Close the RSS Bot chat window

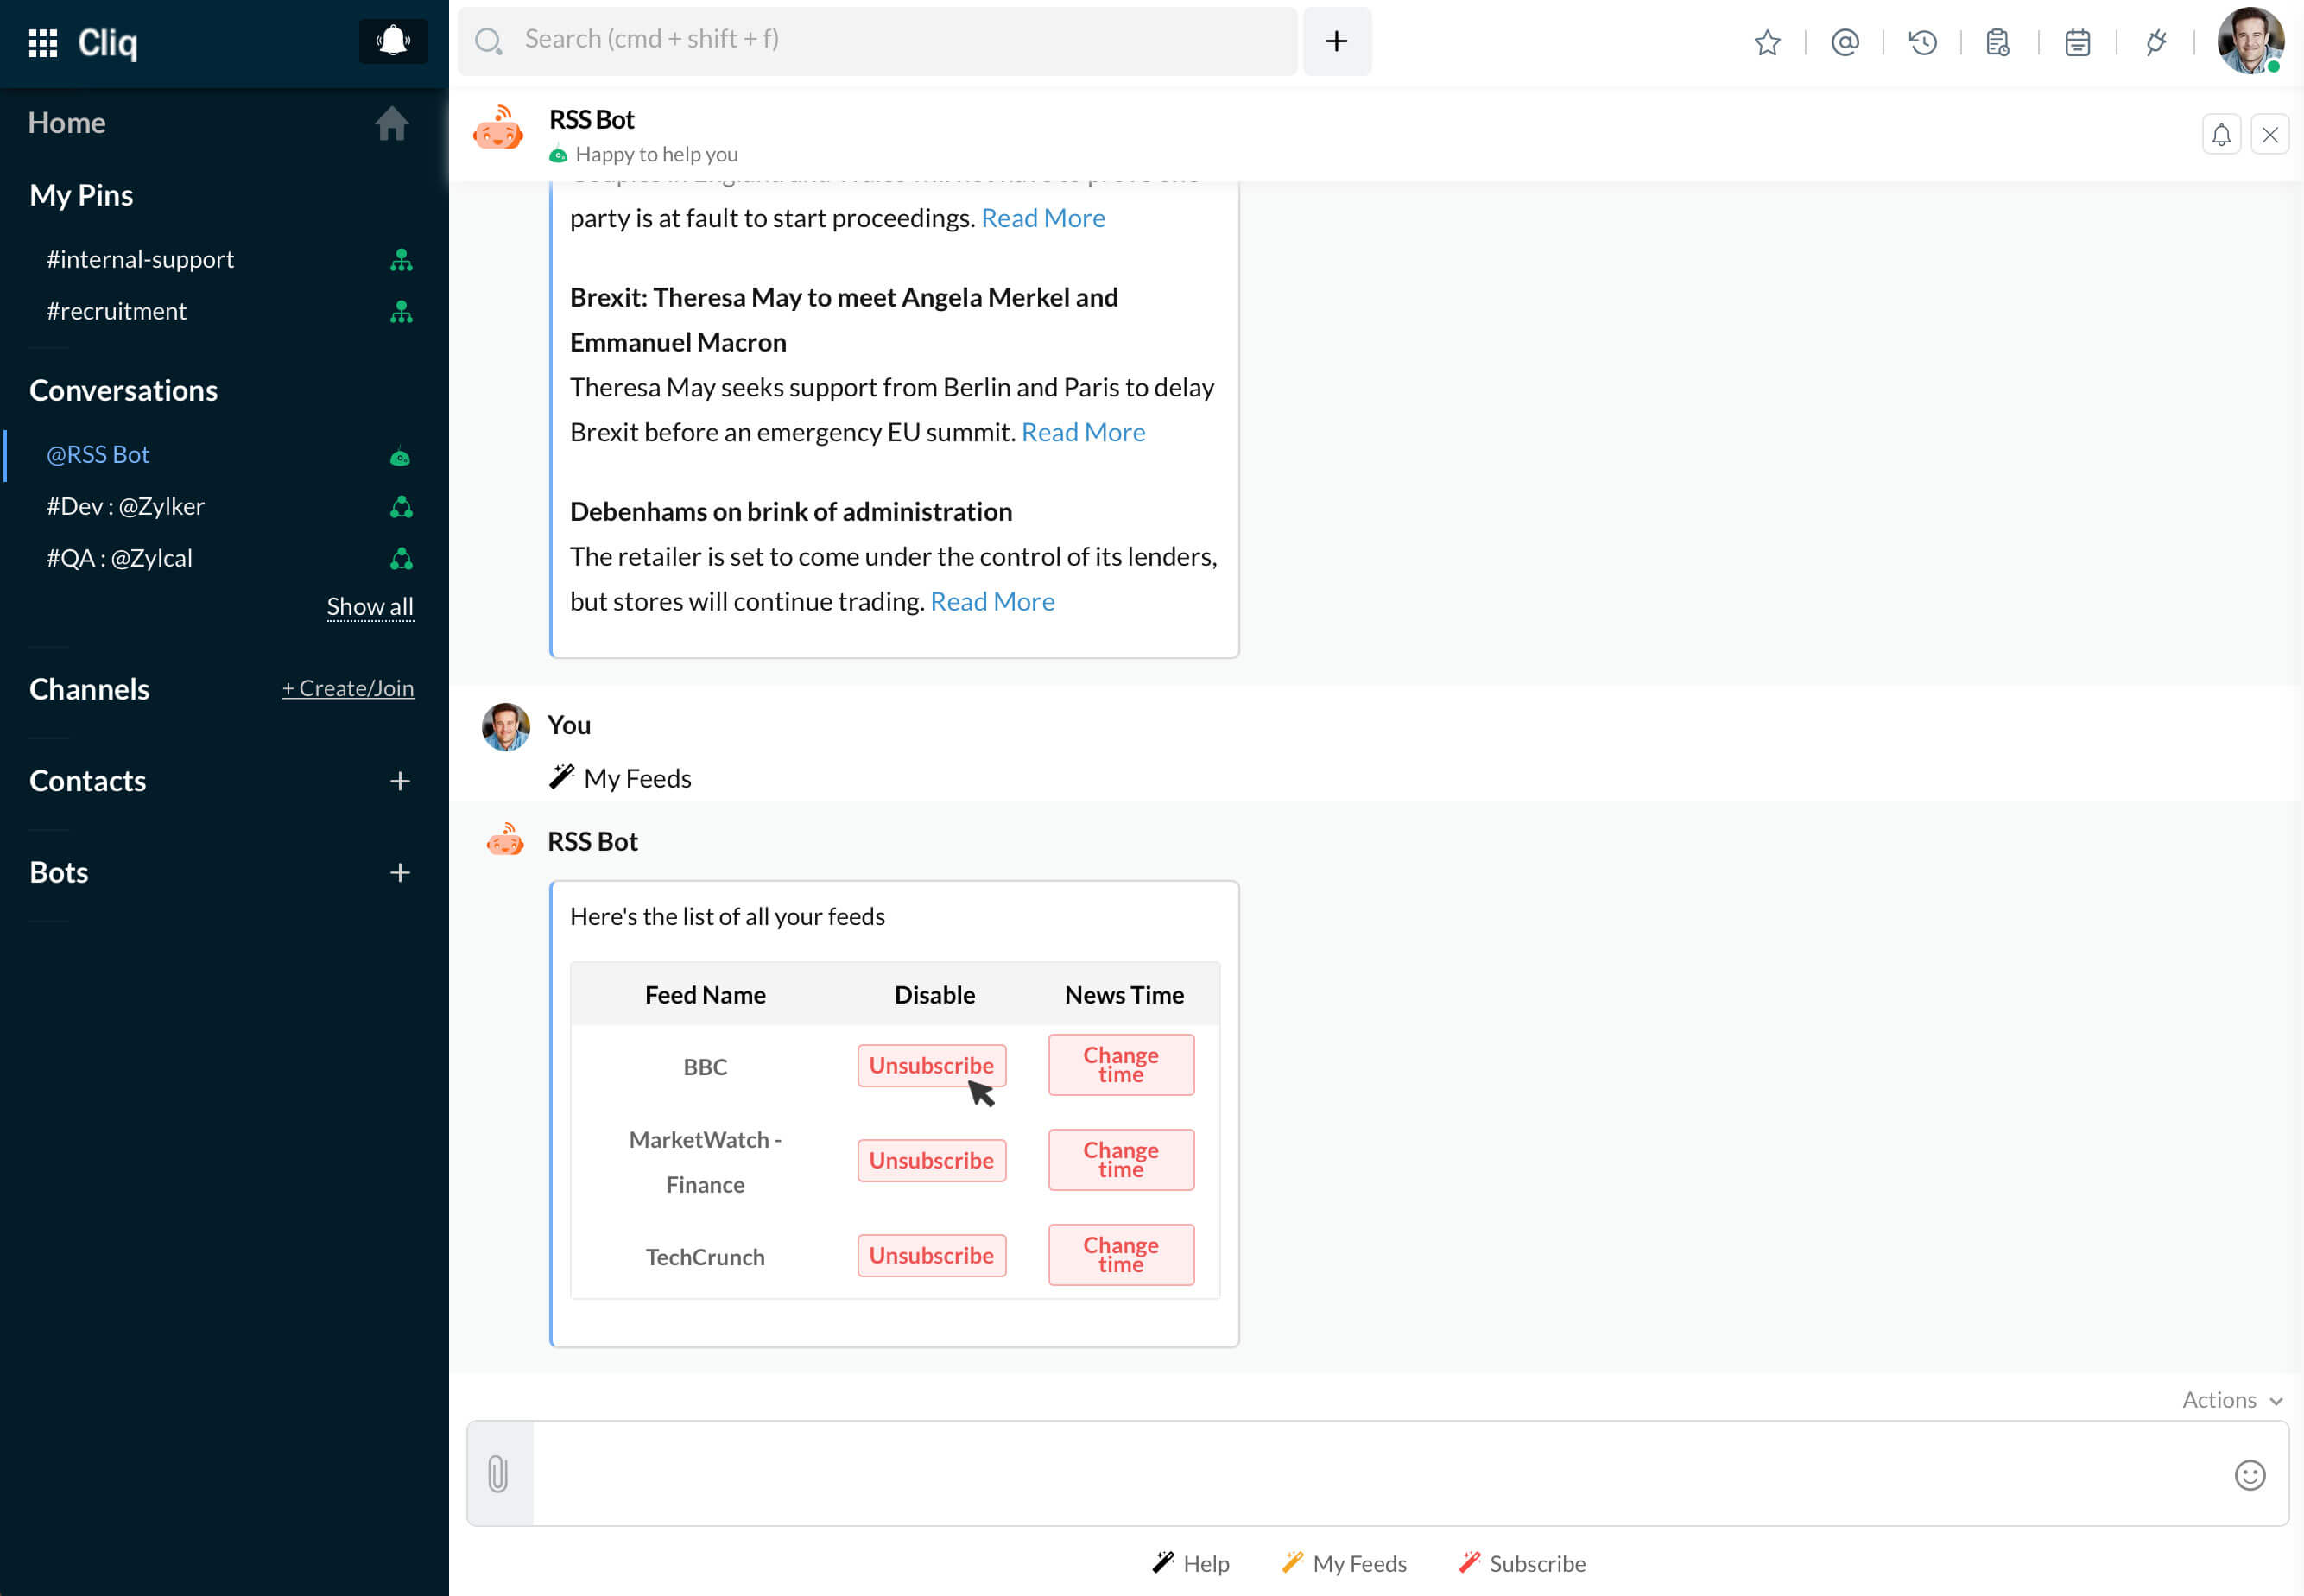2269,135
